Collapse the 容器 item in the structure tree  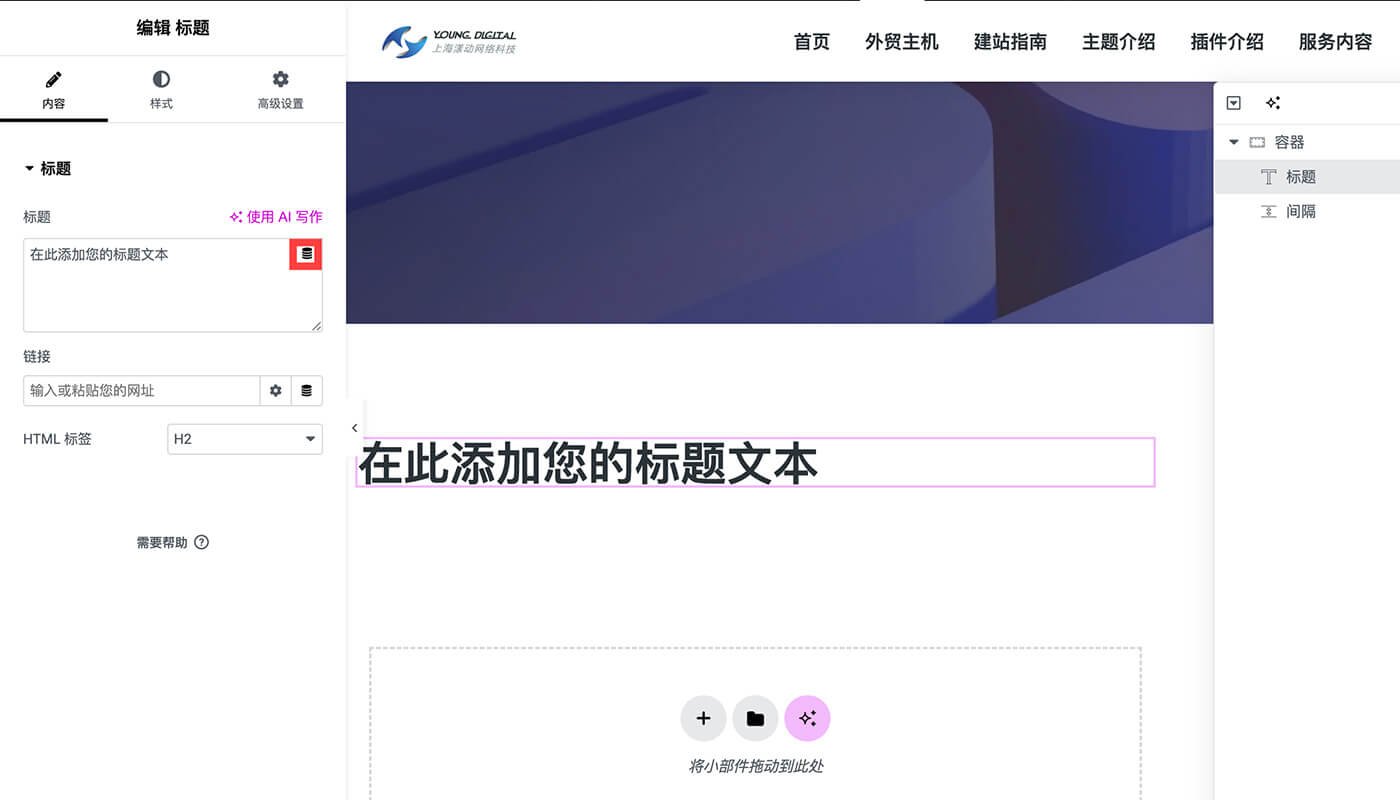point(1233,141)
